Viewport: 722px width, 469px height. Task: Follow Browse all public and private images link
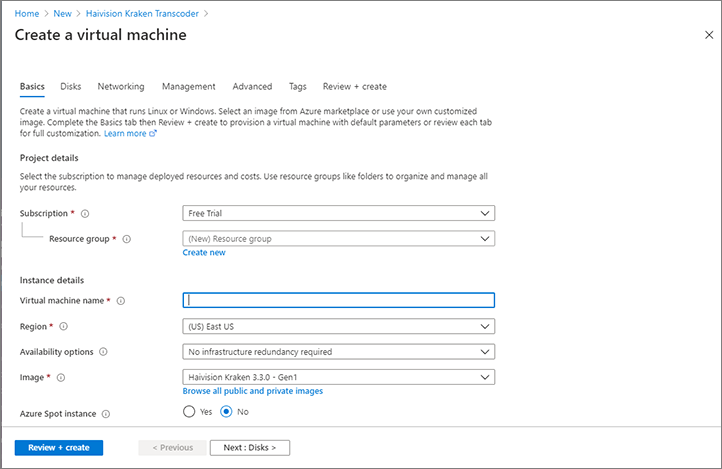[252, 391]
